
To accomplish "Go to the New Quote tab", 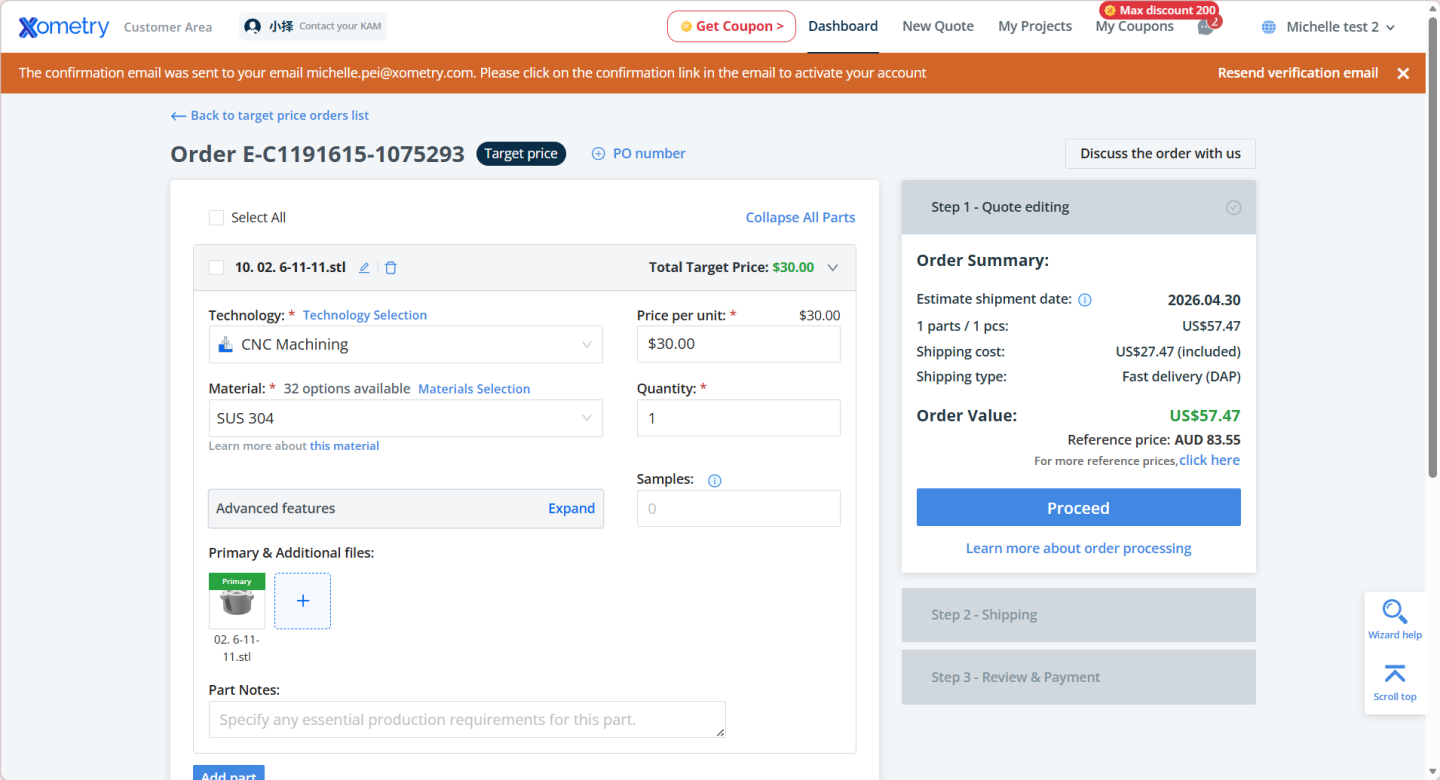I will pos(937,27).
